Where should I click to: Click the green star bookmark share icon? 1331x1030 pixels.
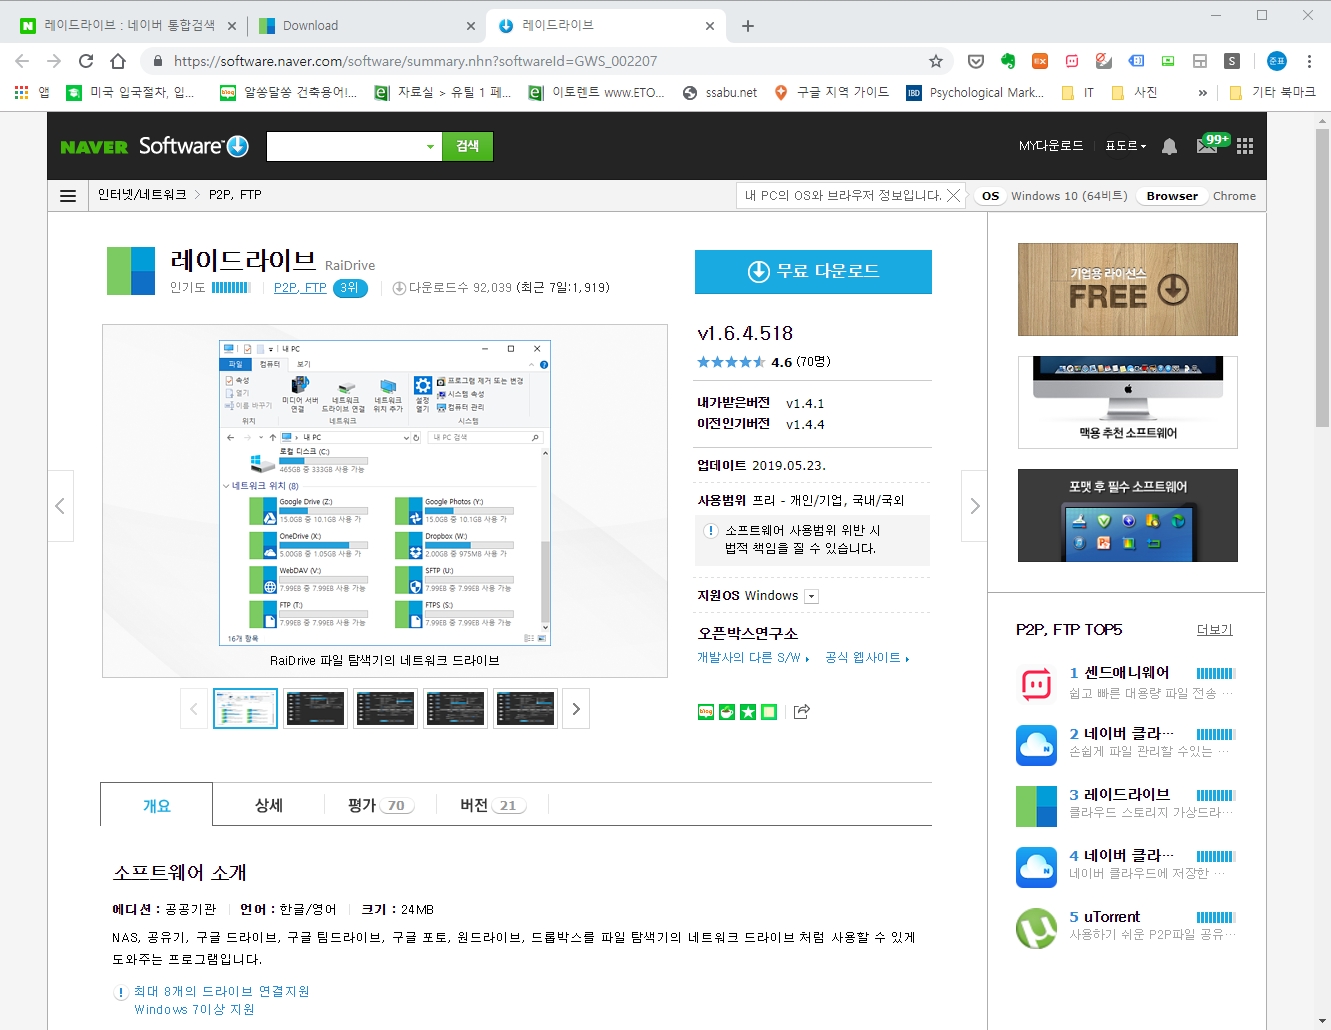[x=748, y=712]
